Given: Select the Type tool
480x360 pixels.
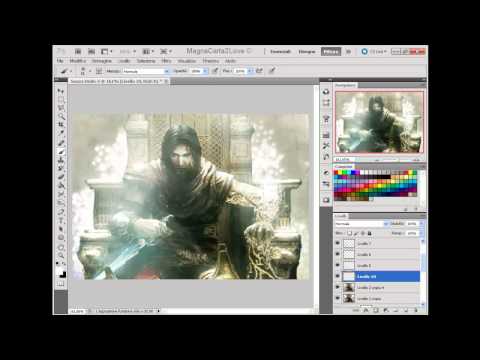Looking at the screenshot, I should [61, 221].
